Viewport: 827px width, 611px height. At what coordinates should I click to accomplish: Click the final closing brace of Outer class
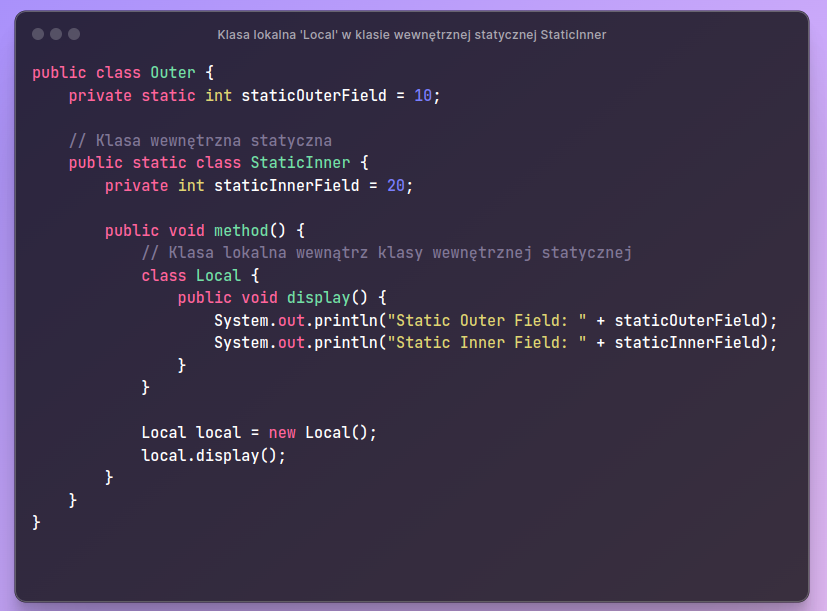37,523
